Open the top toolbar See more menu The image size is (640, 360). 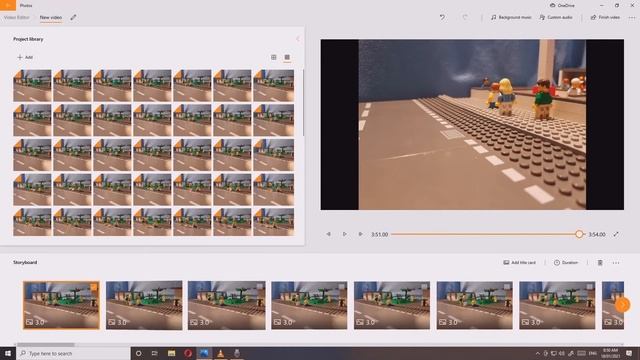[632, 17]
